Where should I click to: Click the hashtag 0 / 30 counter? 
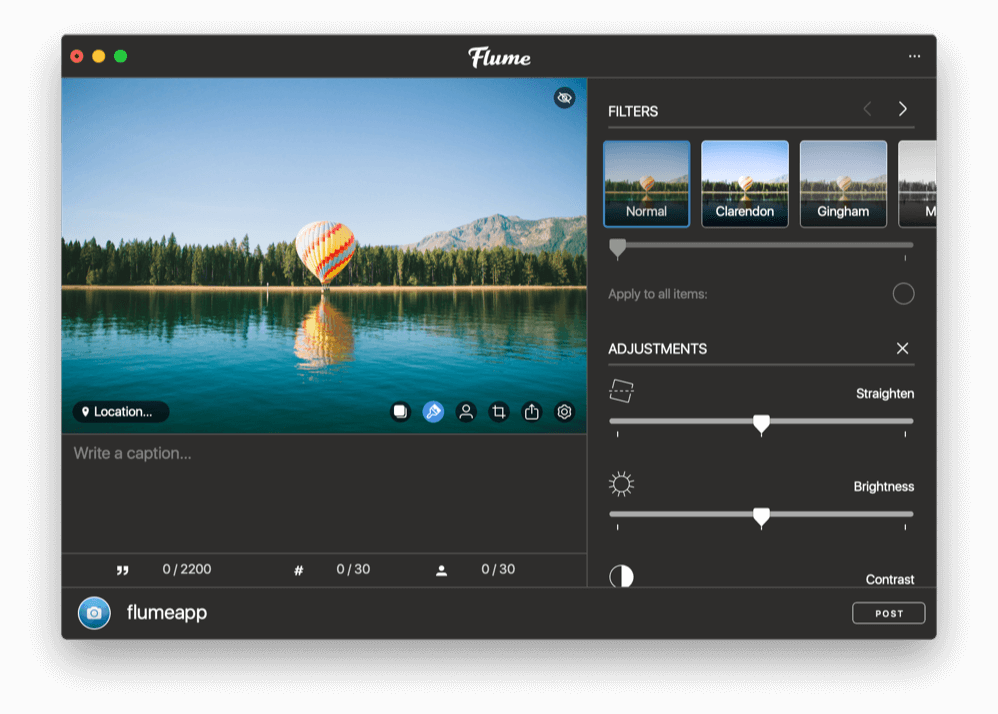pos(353,569)
